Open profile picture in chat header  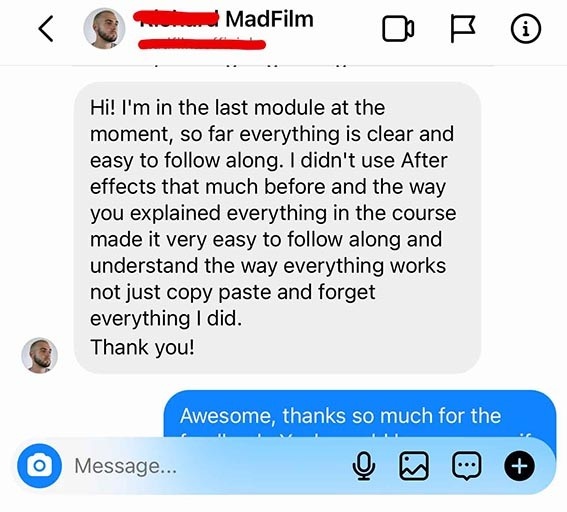tap(104, 29)
